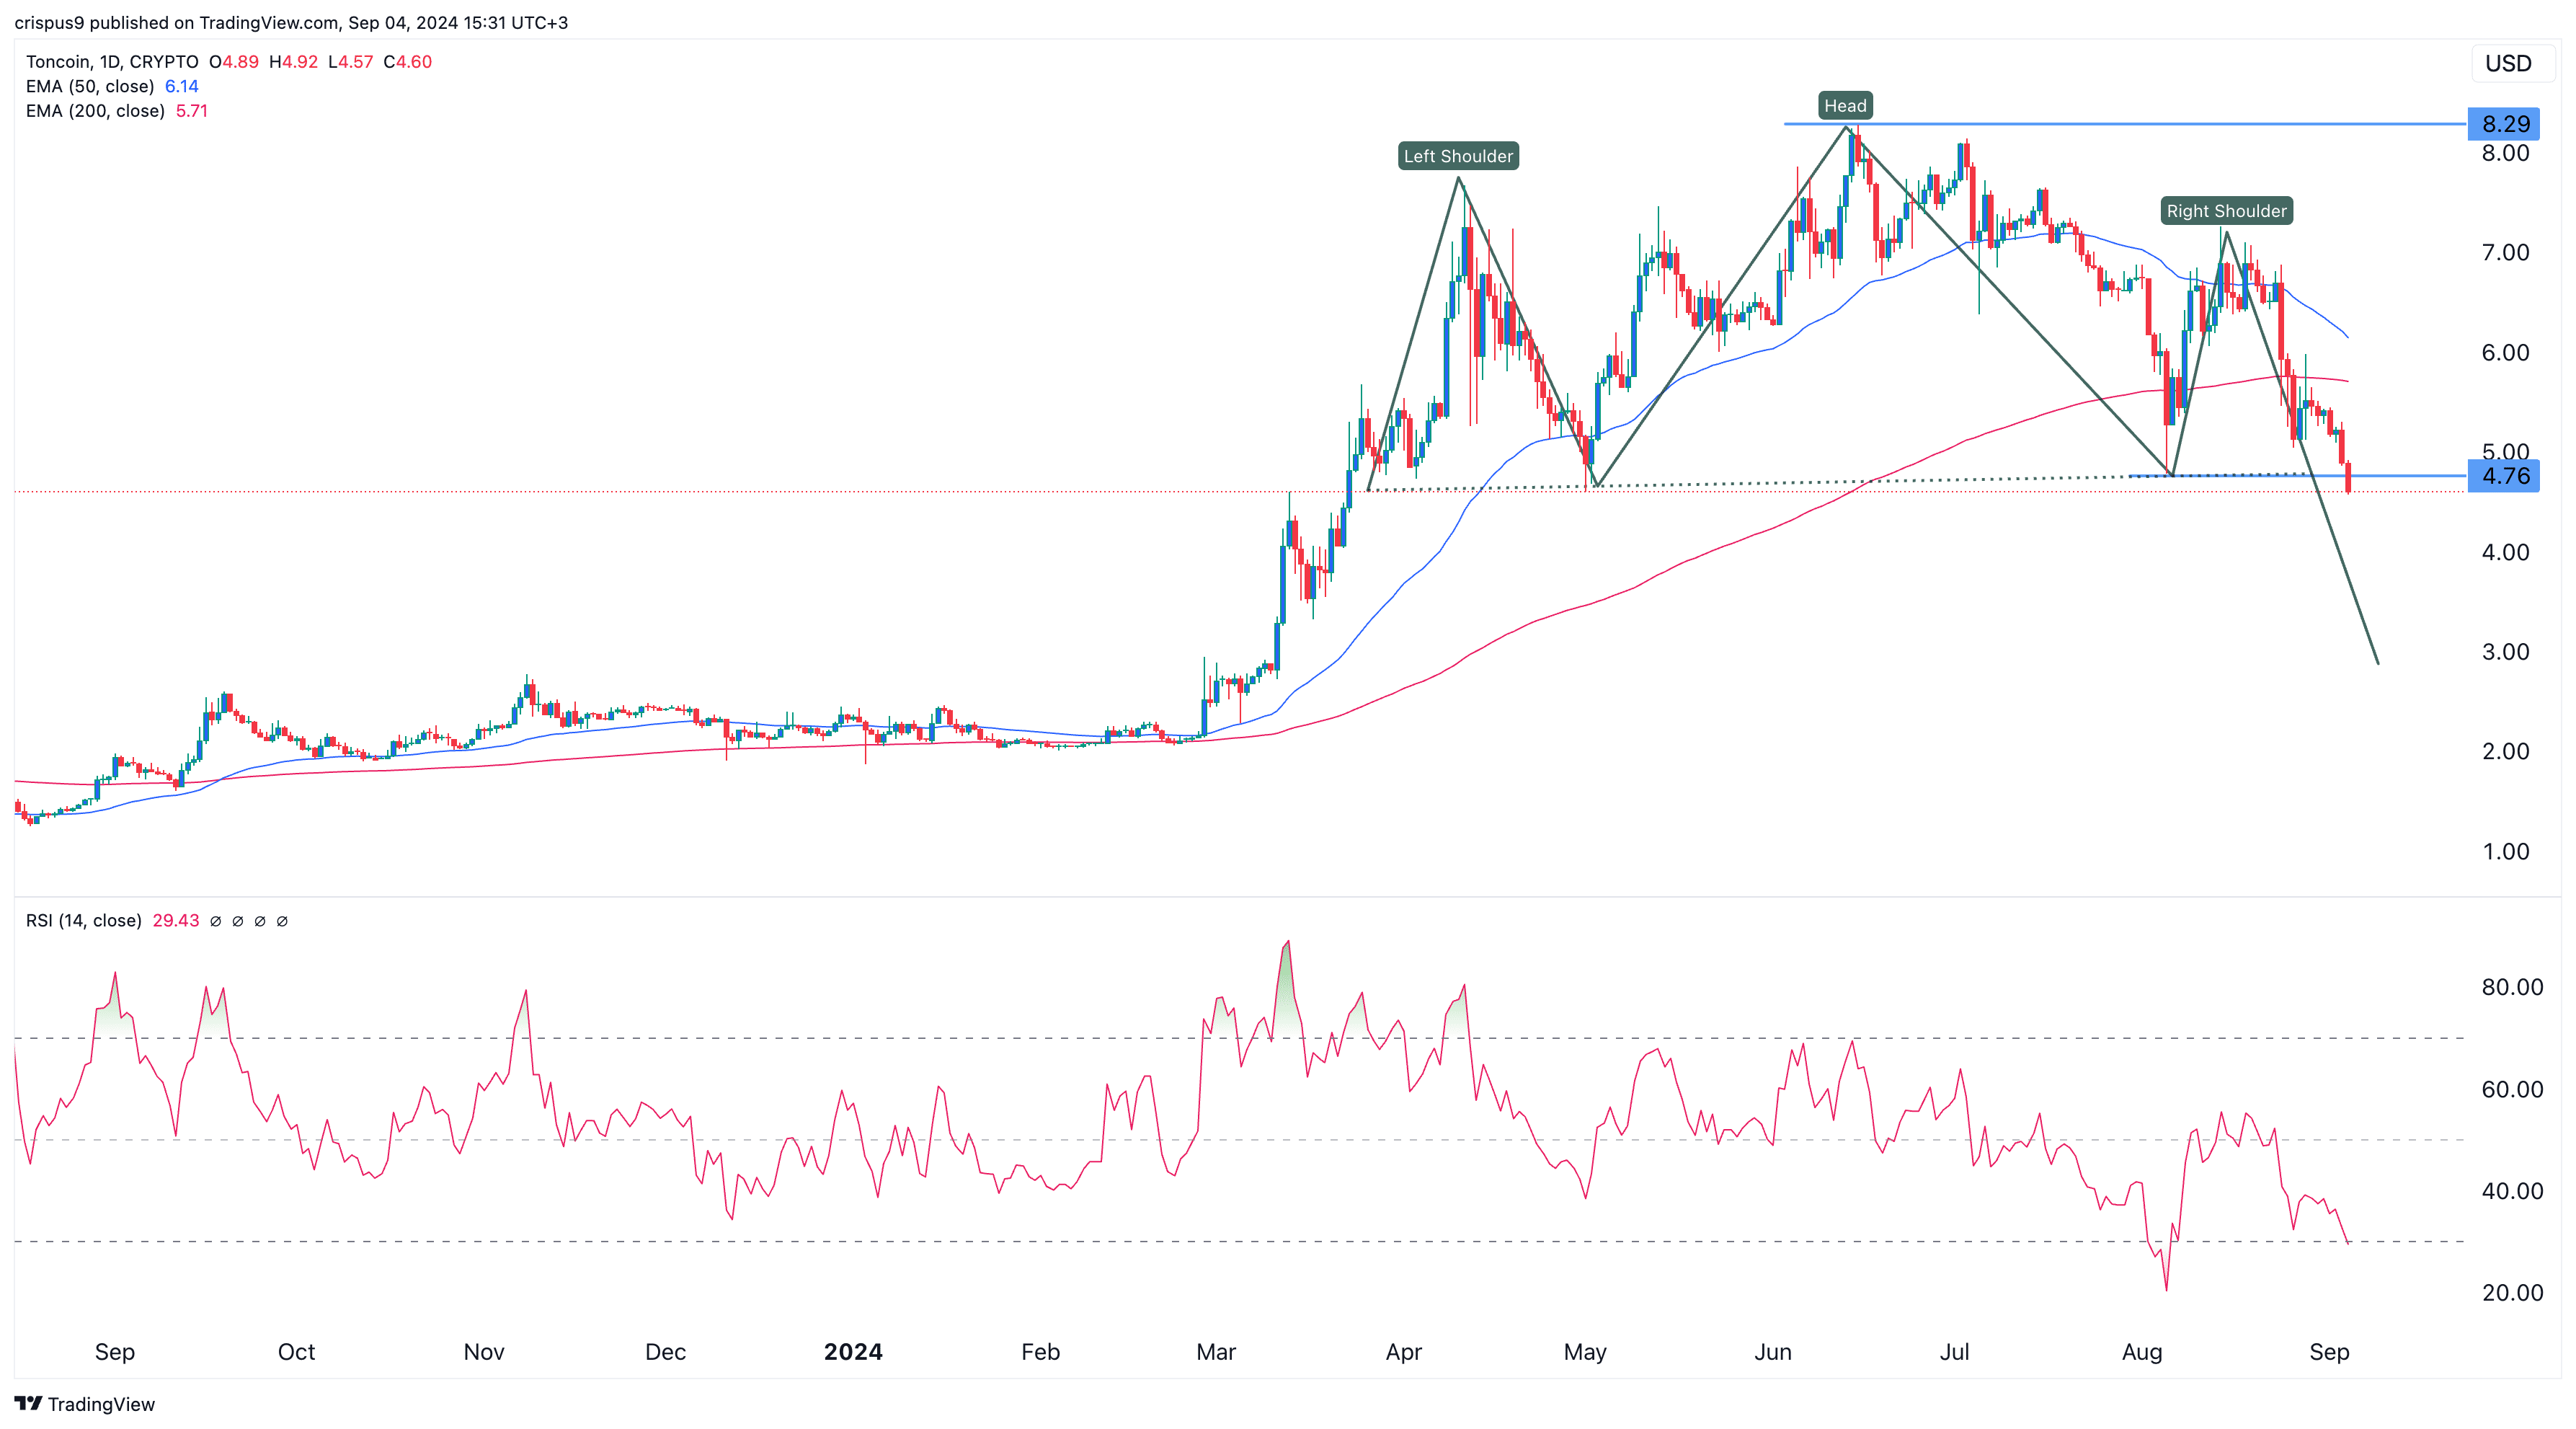Screen dimensions: 2576x1429
Task: Click the TradingView wordmark text
Action: pyautogui.click(x=101, y=1404)
